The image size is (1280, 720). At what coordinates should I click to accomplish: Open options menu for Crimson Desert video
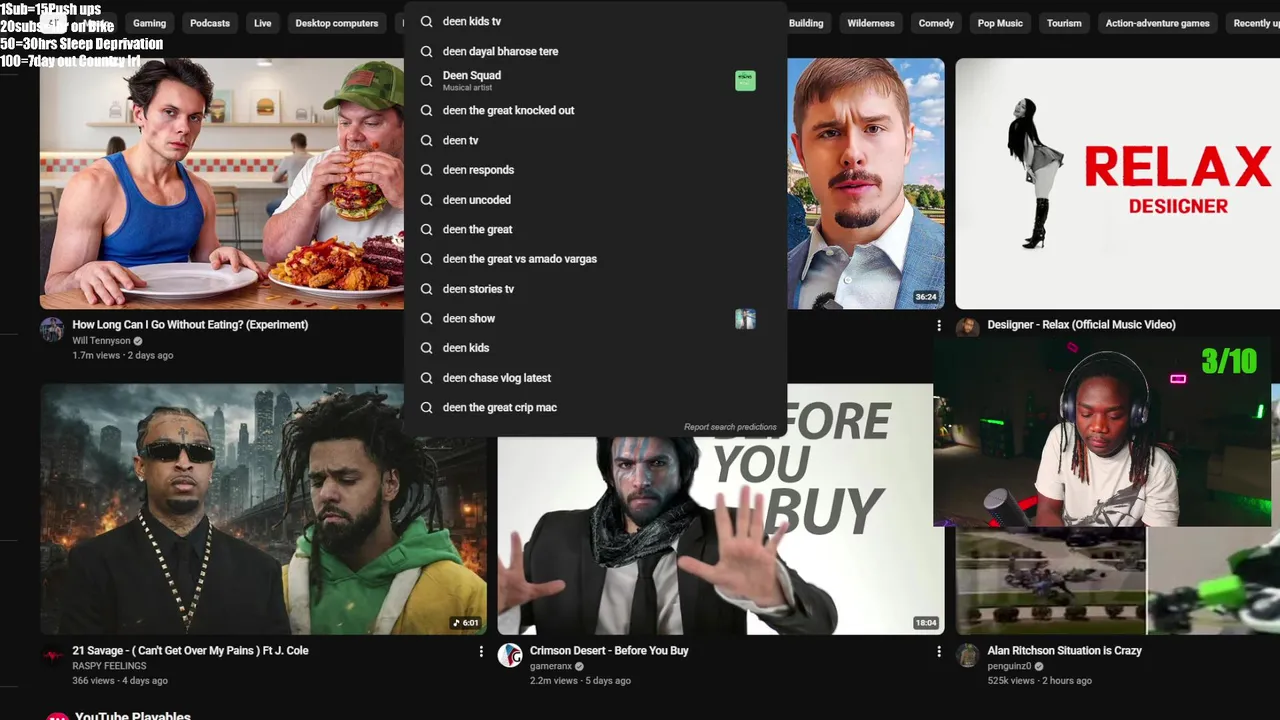938,651
